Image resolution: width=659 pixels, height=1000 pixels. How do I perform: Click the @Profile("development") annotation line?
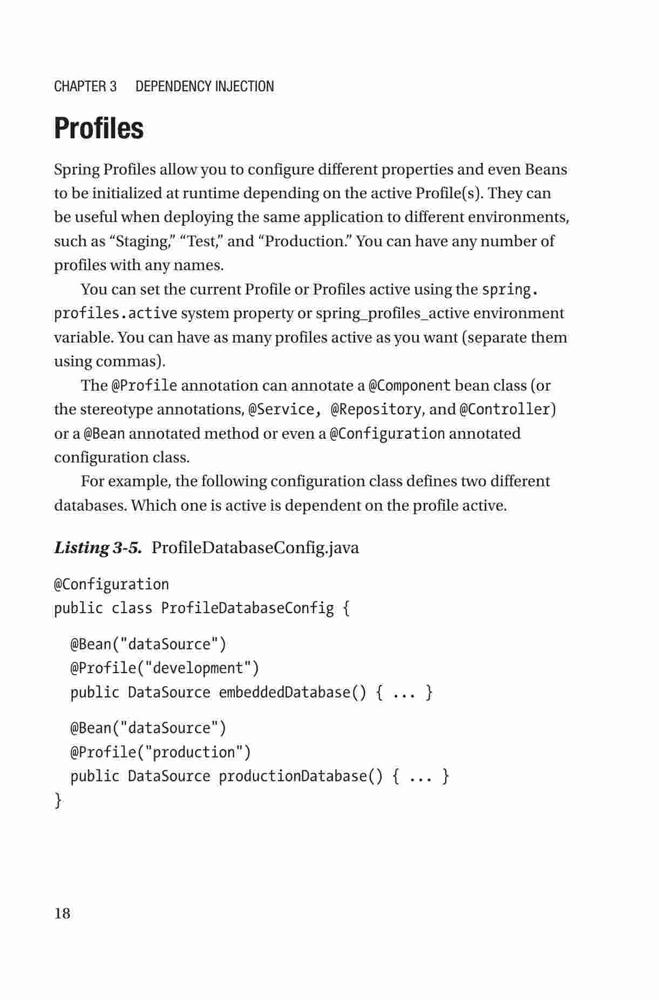click(x=165, y=668)
